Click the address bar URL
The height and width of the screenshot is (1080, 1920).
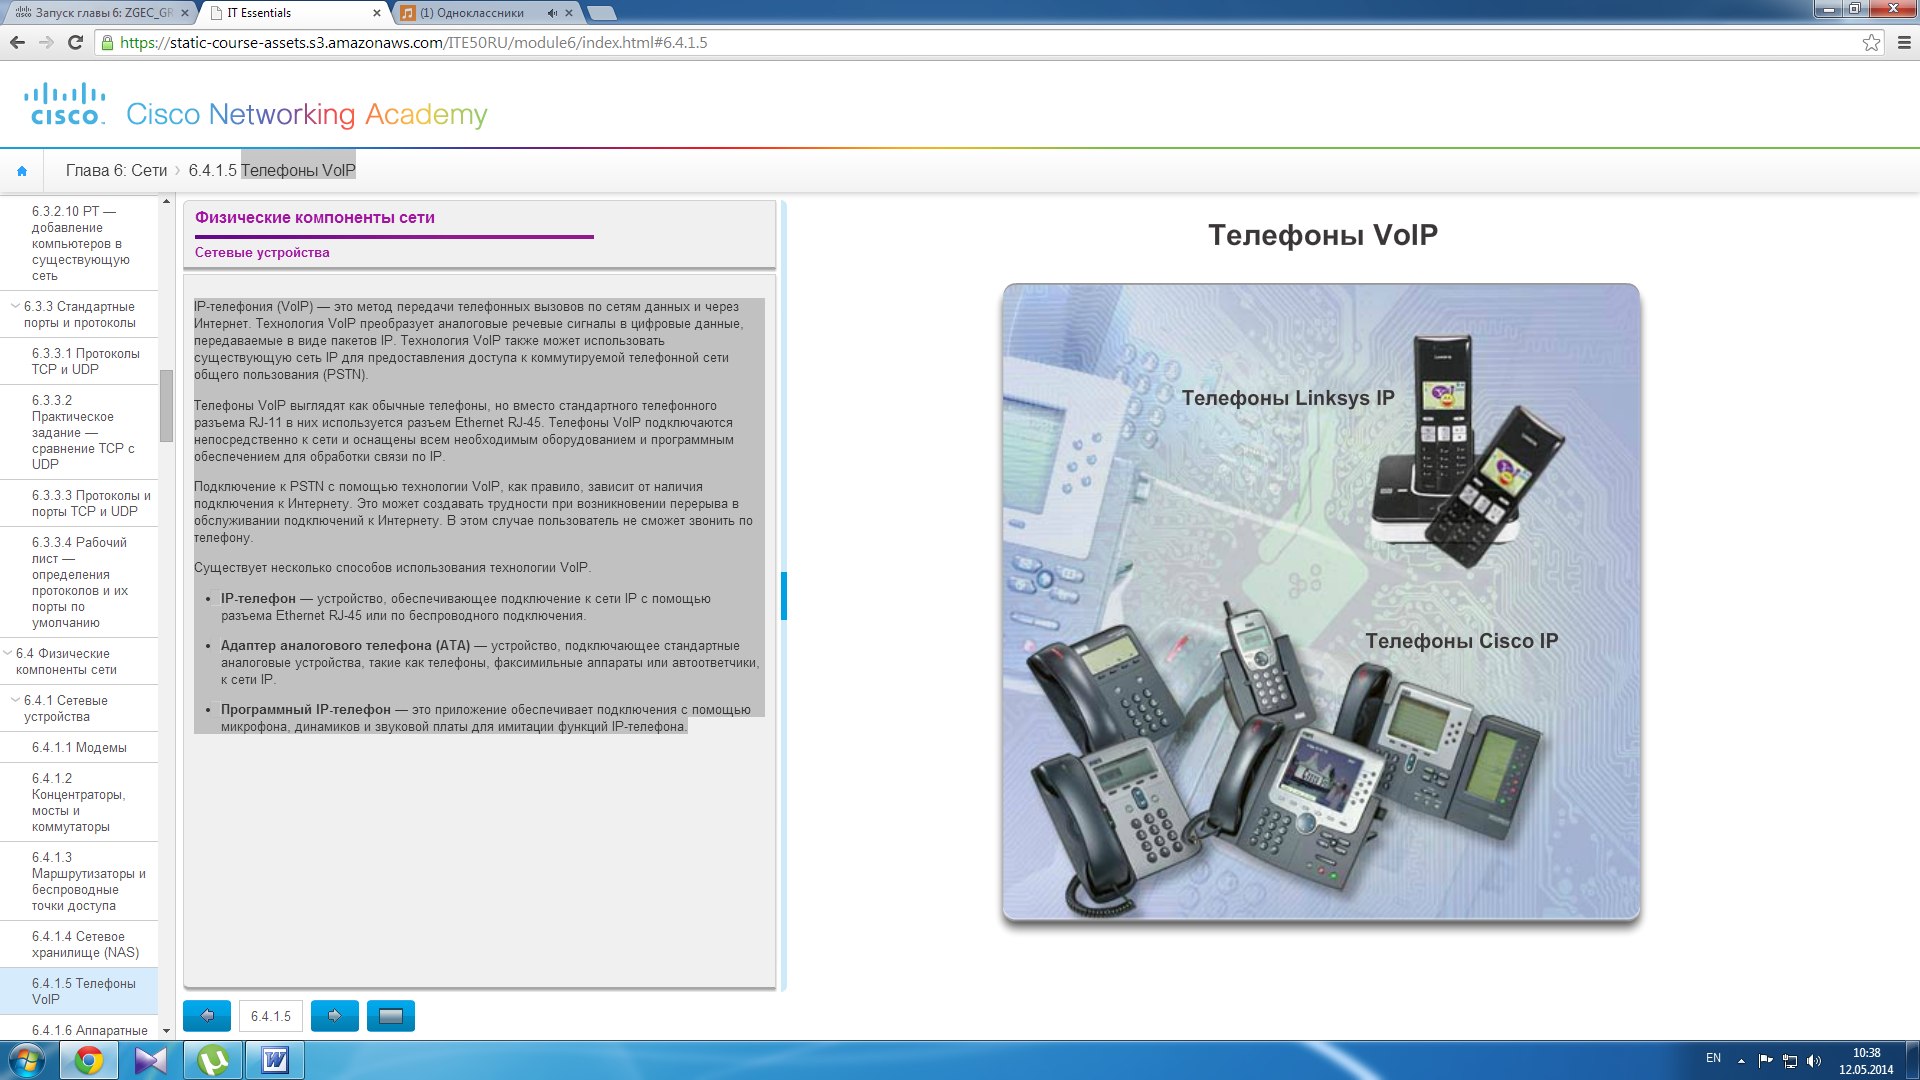(414, 42)
